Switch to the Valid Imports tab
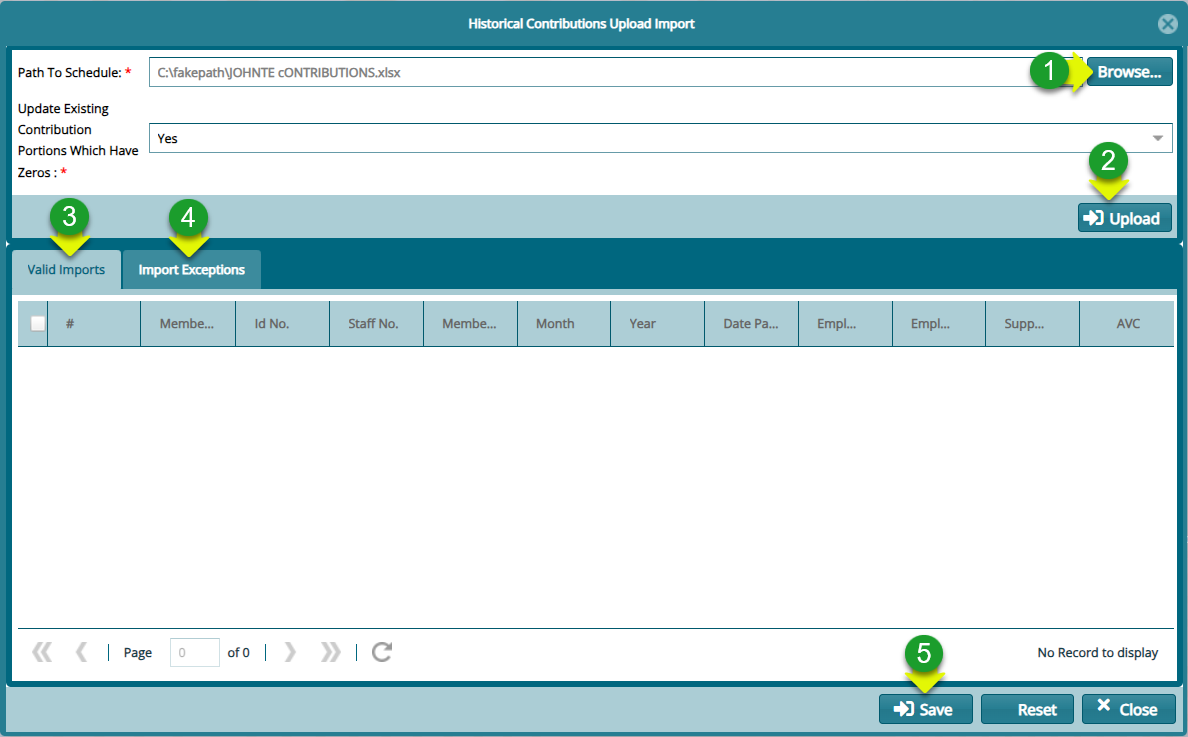Screen dimensions: 1188x737 click(66, 269)
